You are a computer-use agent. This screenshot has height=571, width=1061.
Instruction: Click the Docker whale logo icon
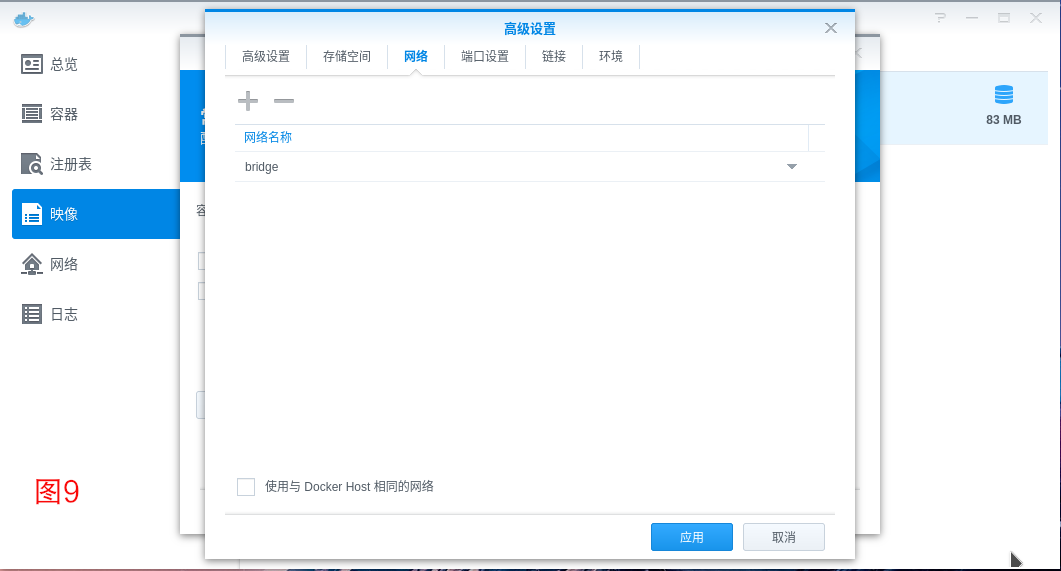coord(24,19)
